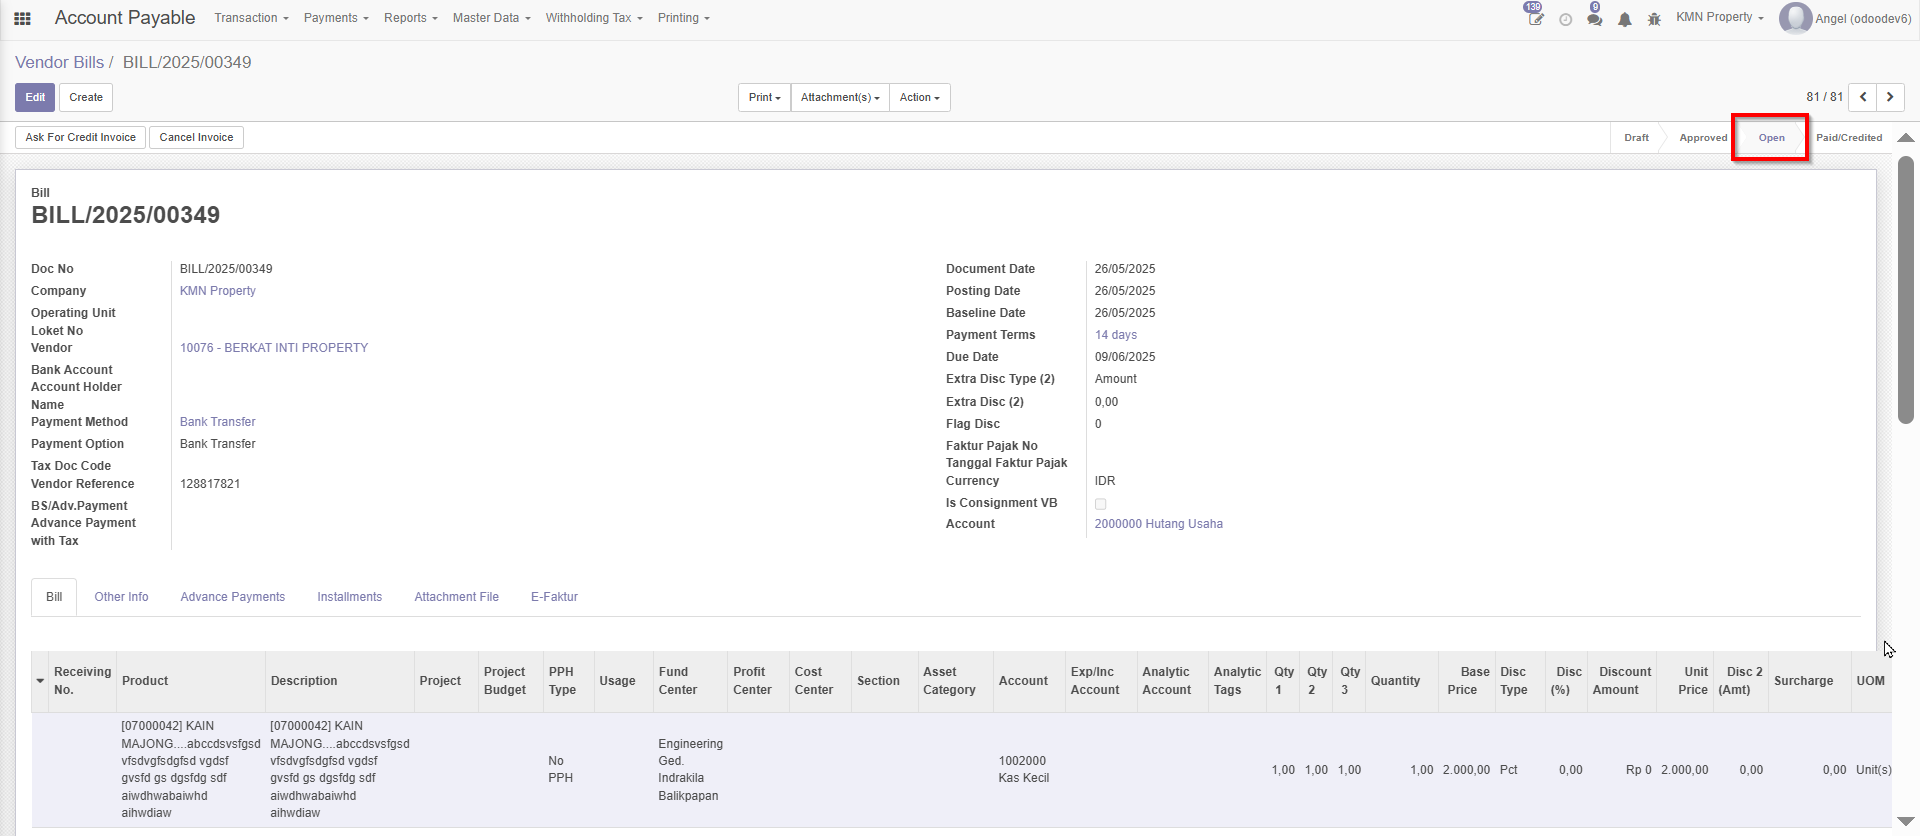Screen dimensions: 1920x836
Task: Switch to the Installments tab
Action: click(x=349, y=597)
